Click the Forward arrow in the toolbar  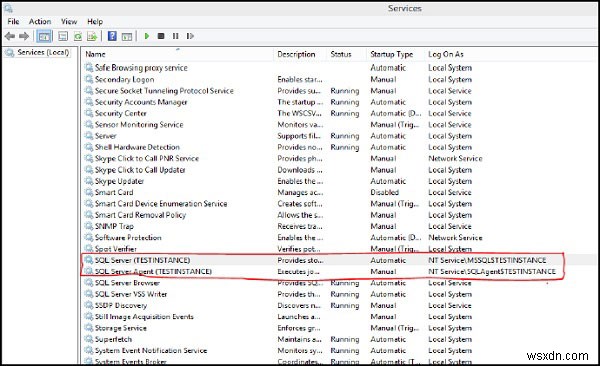click(x=24, y=36)
